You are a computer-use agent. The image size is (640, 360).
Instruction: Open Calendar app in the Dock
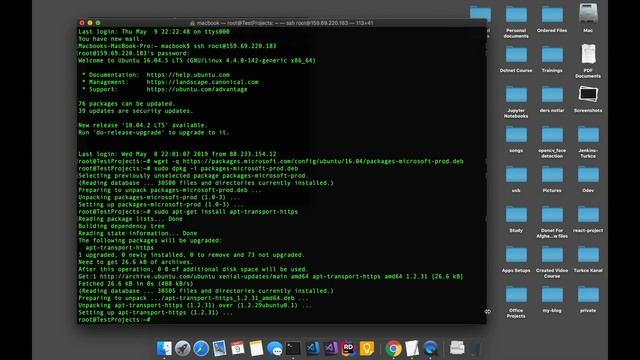click(238, 348)
